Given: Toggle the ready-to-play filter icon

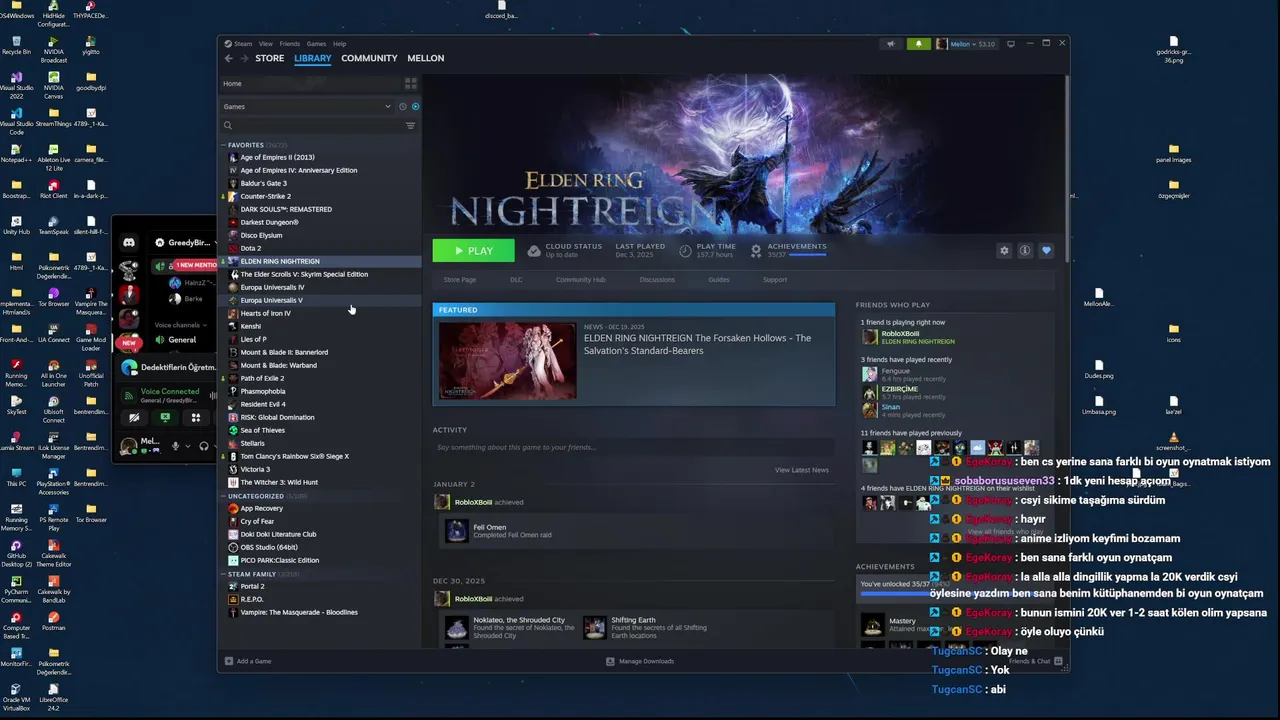Looking at the screenshot, I should pos(415,106).
